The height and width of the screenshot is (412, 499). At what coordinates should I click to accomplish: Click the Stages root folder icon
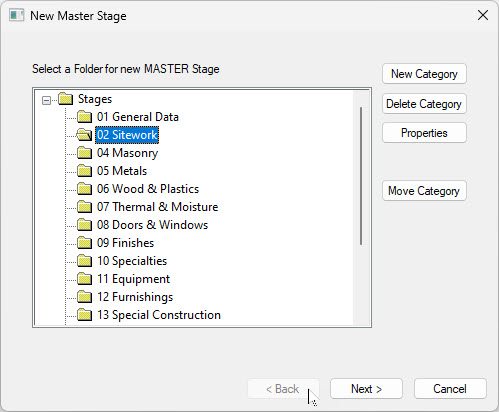tap(65, 99)
